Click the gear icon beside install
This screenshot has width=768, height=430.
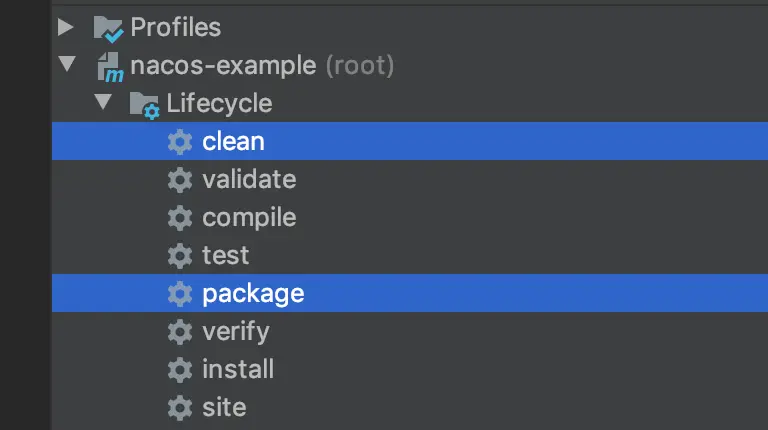click(x=180, y=369)
